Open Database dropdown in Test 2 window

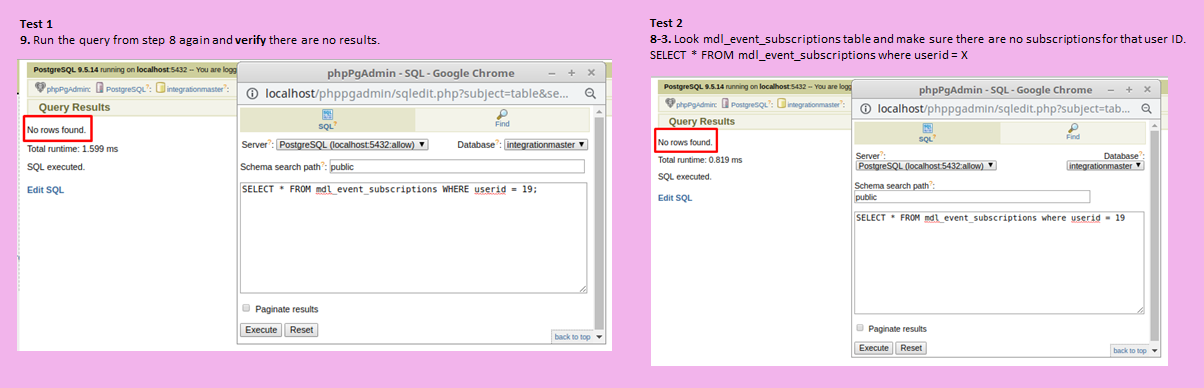(x=1106, y=165)
